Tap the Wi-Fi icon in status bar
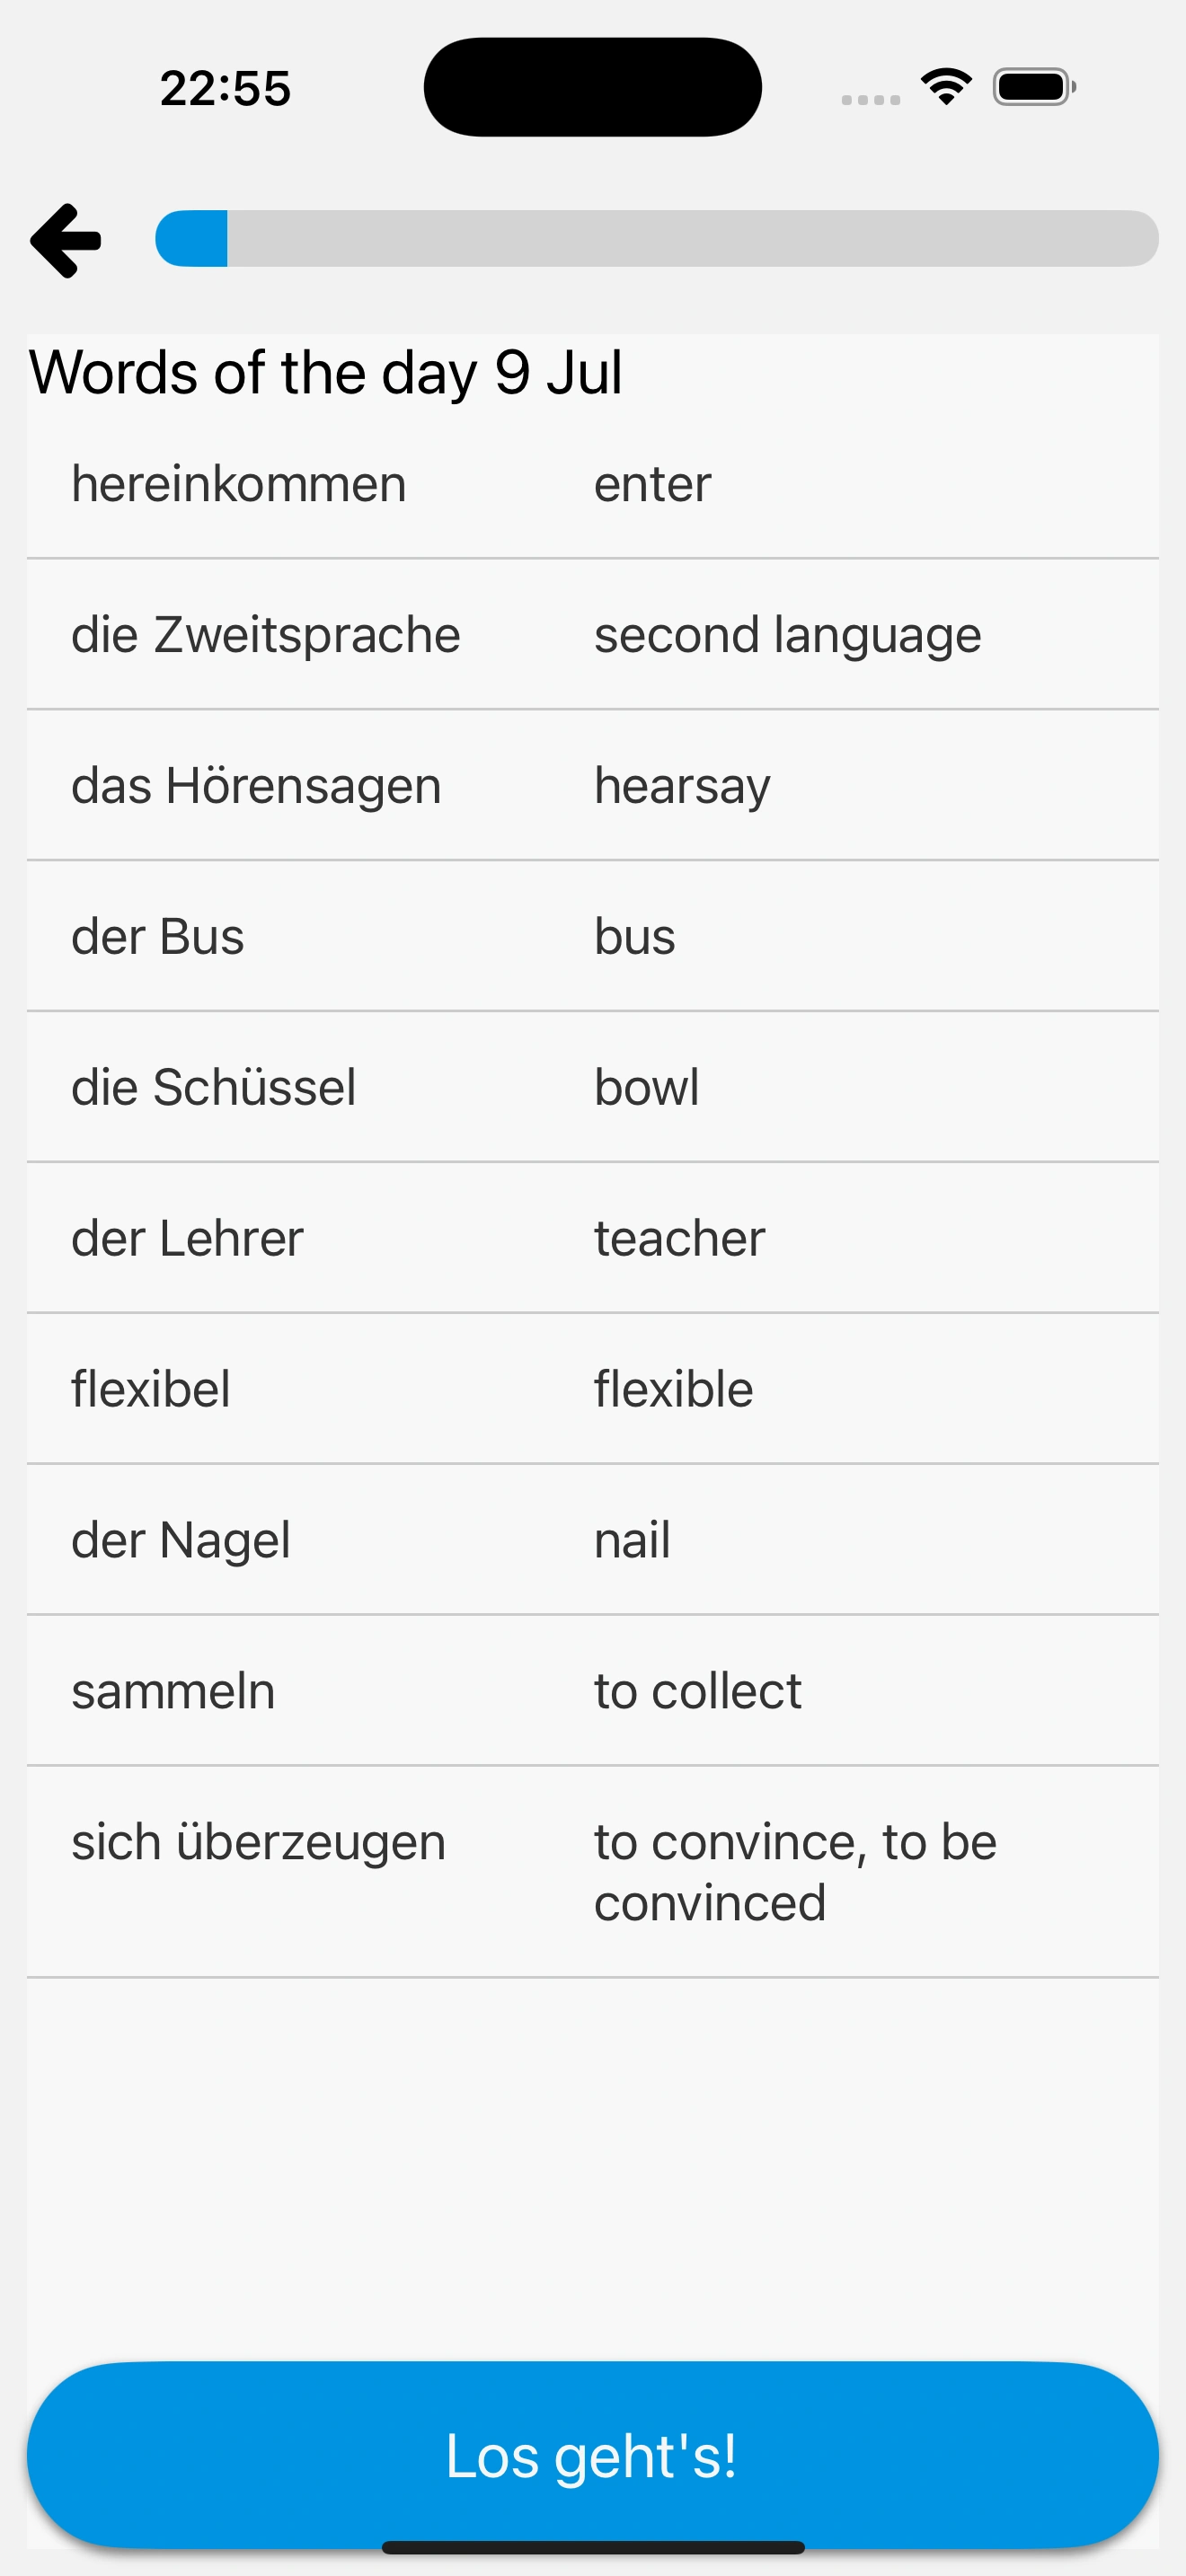This screenshot has height=2576, width=1186. click(x=944, y=86)
